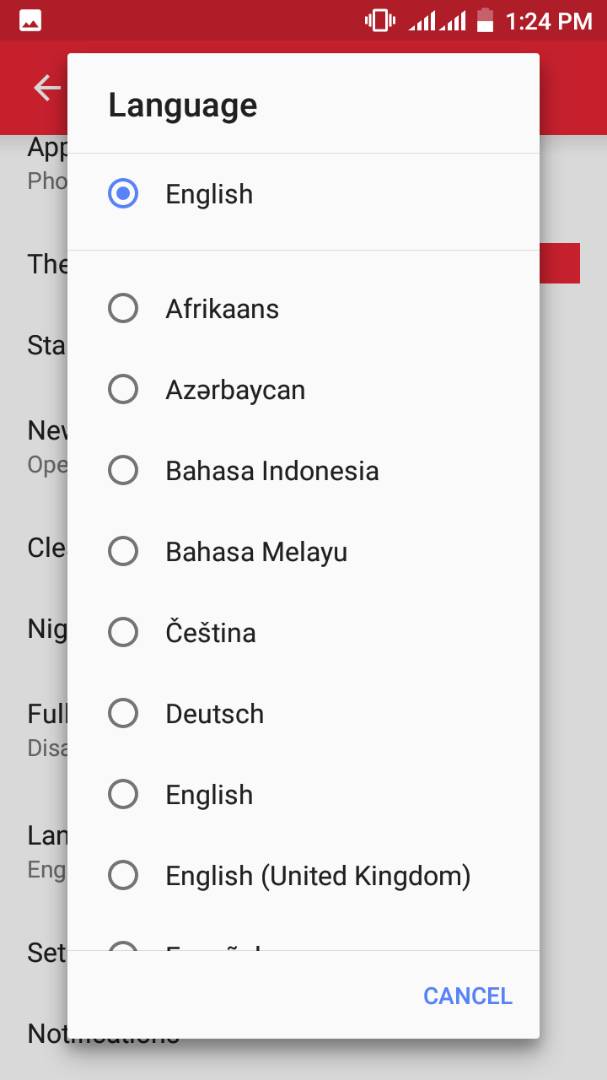
Task: Tap the partially visible Español option
Action: 214,943
